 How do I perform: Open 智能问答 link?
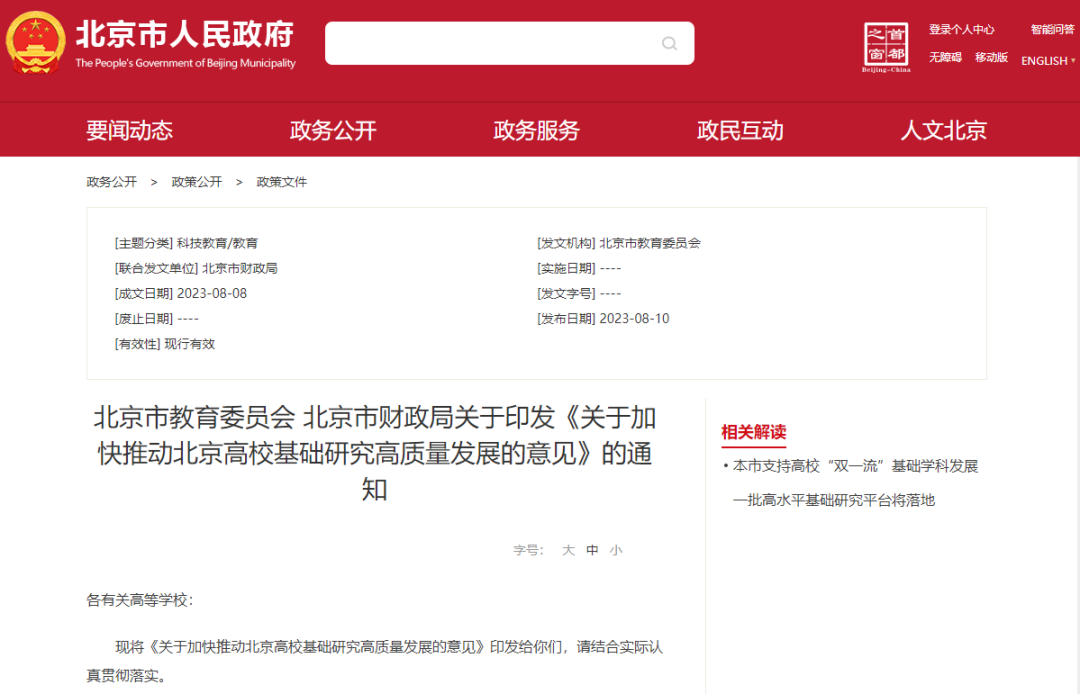tap(1052, 30)
